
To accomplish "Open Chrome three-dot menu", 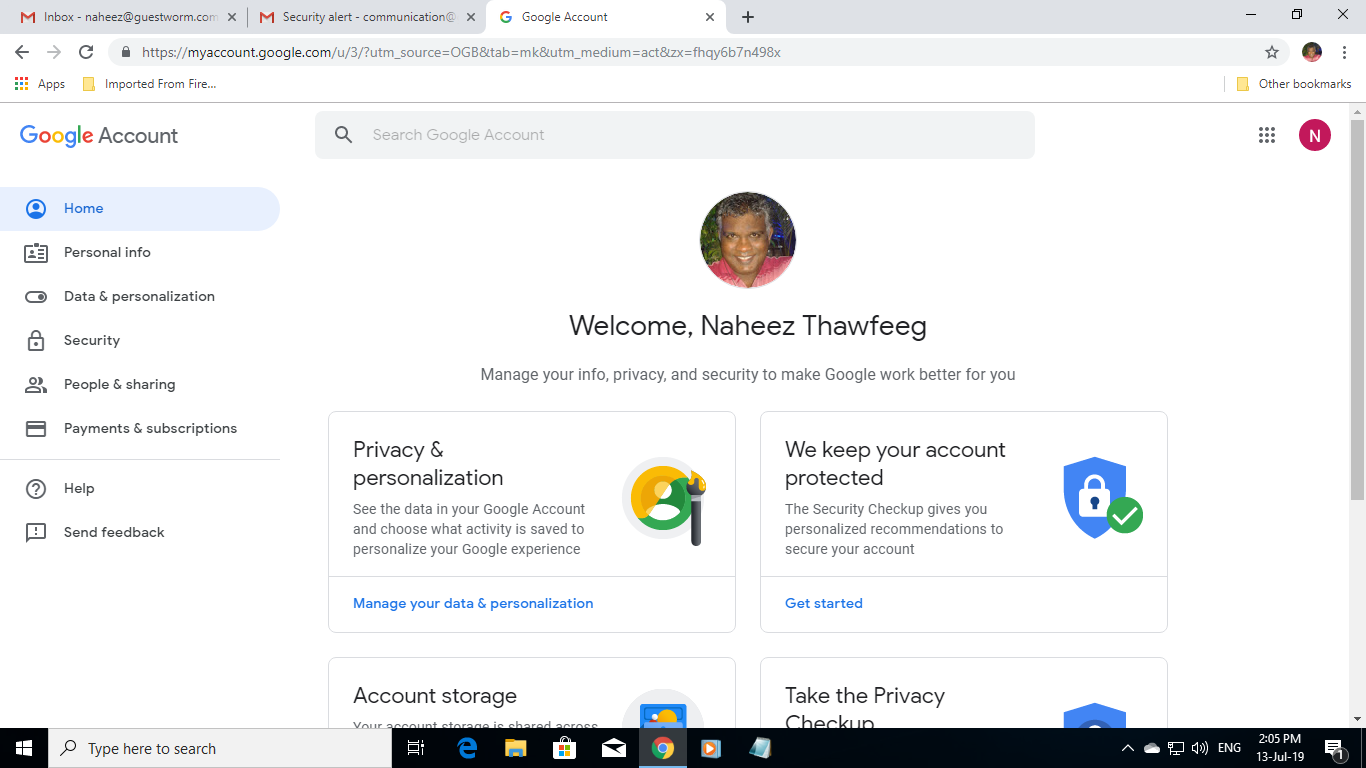I will pyautogui.click(x=1344, y=52).
